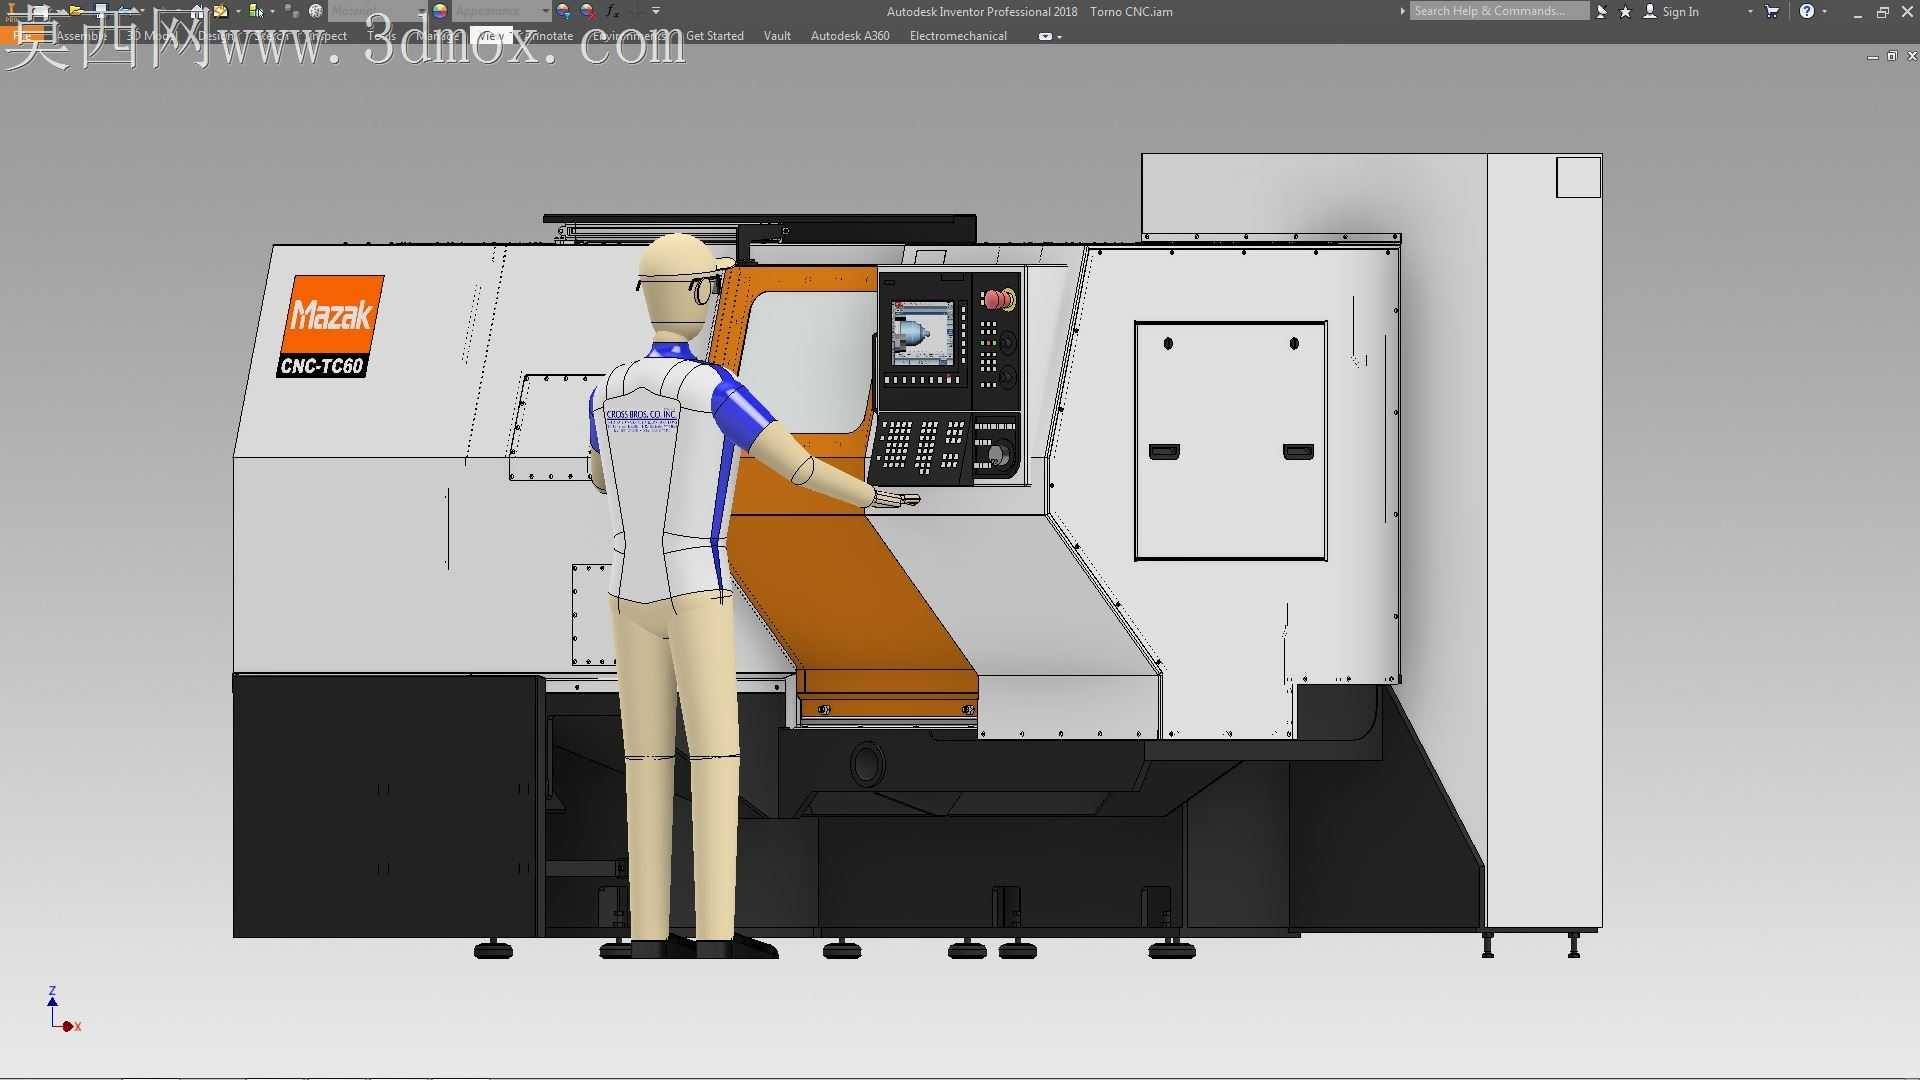Screen dimensions: 1920x1080
Task: Open a file using the folder icon
Action: pos(75,11)
